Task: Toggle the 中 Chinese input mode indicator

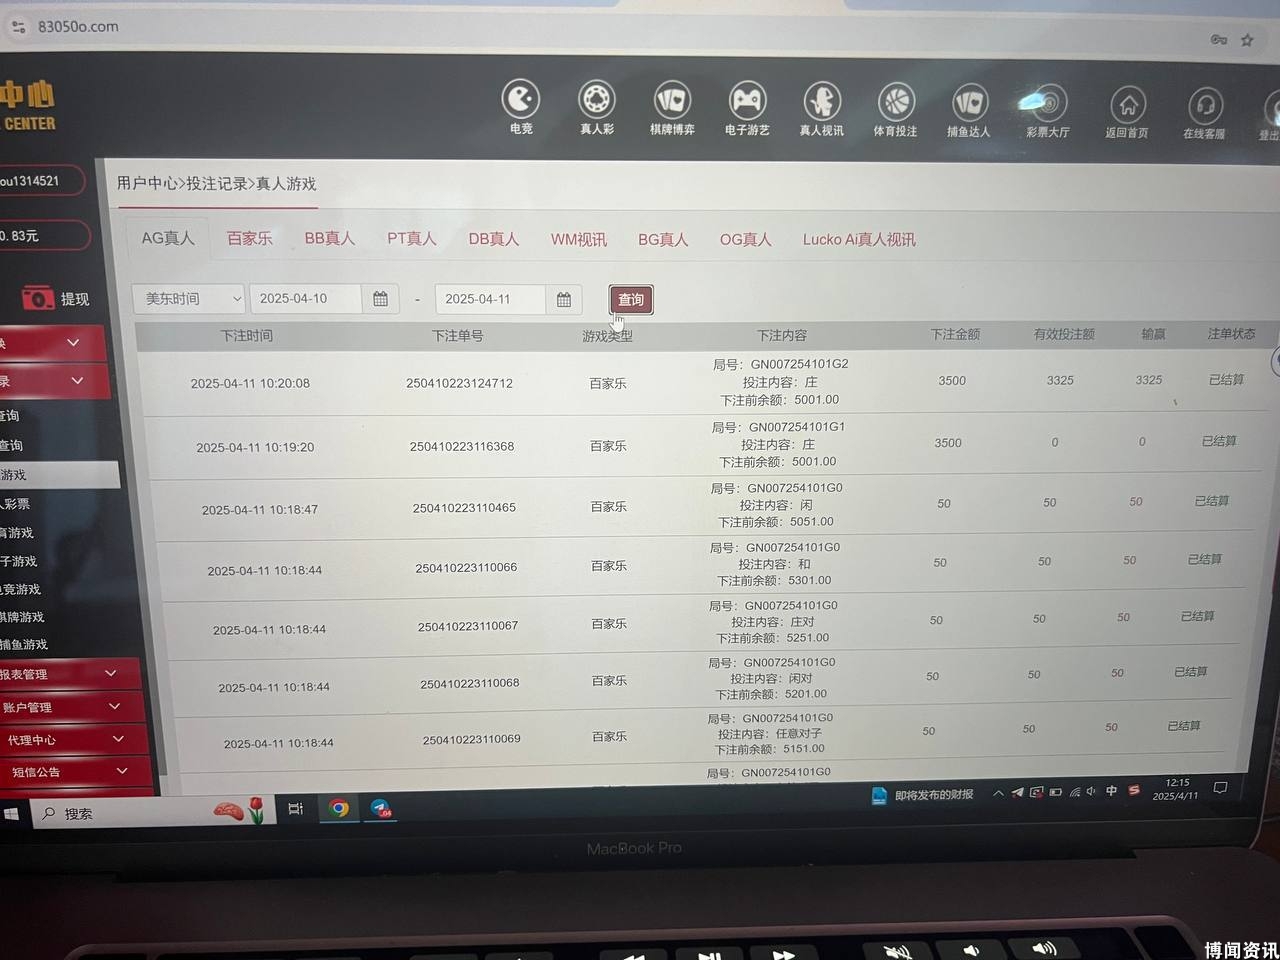Action: (1112, 791)
